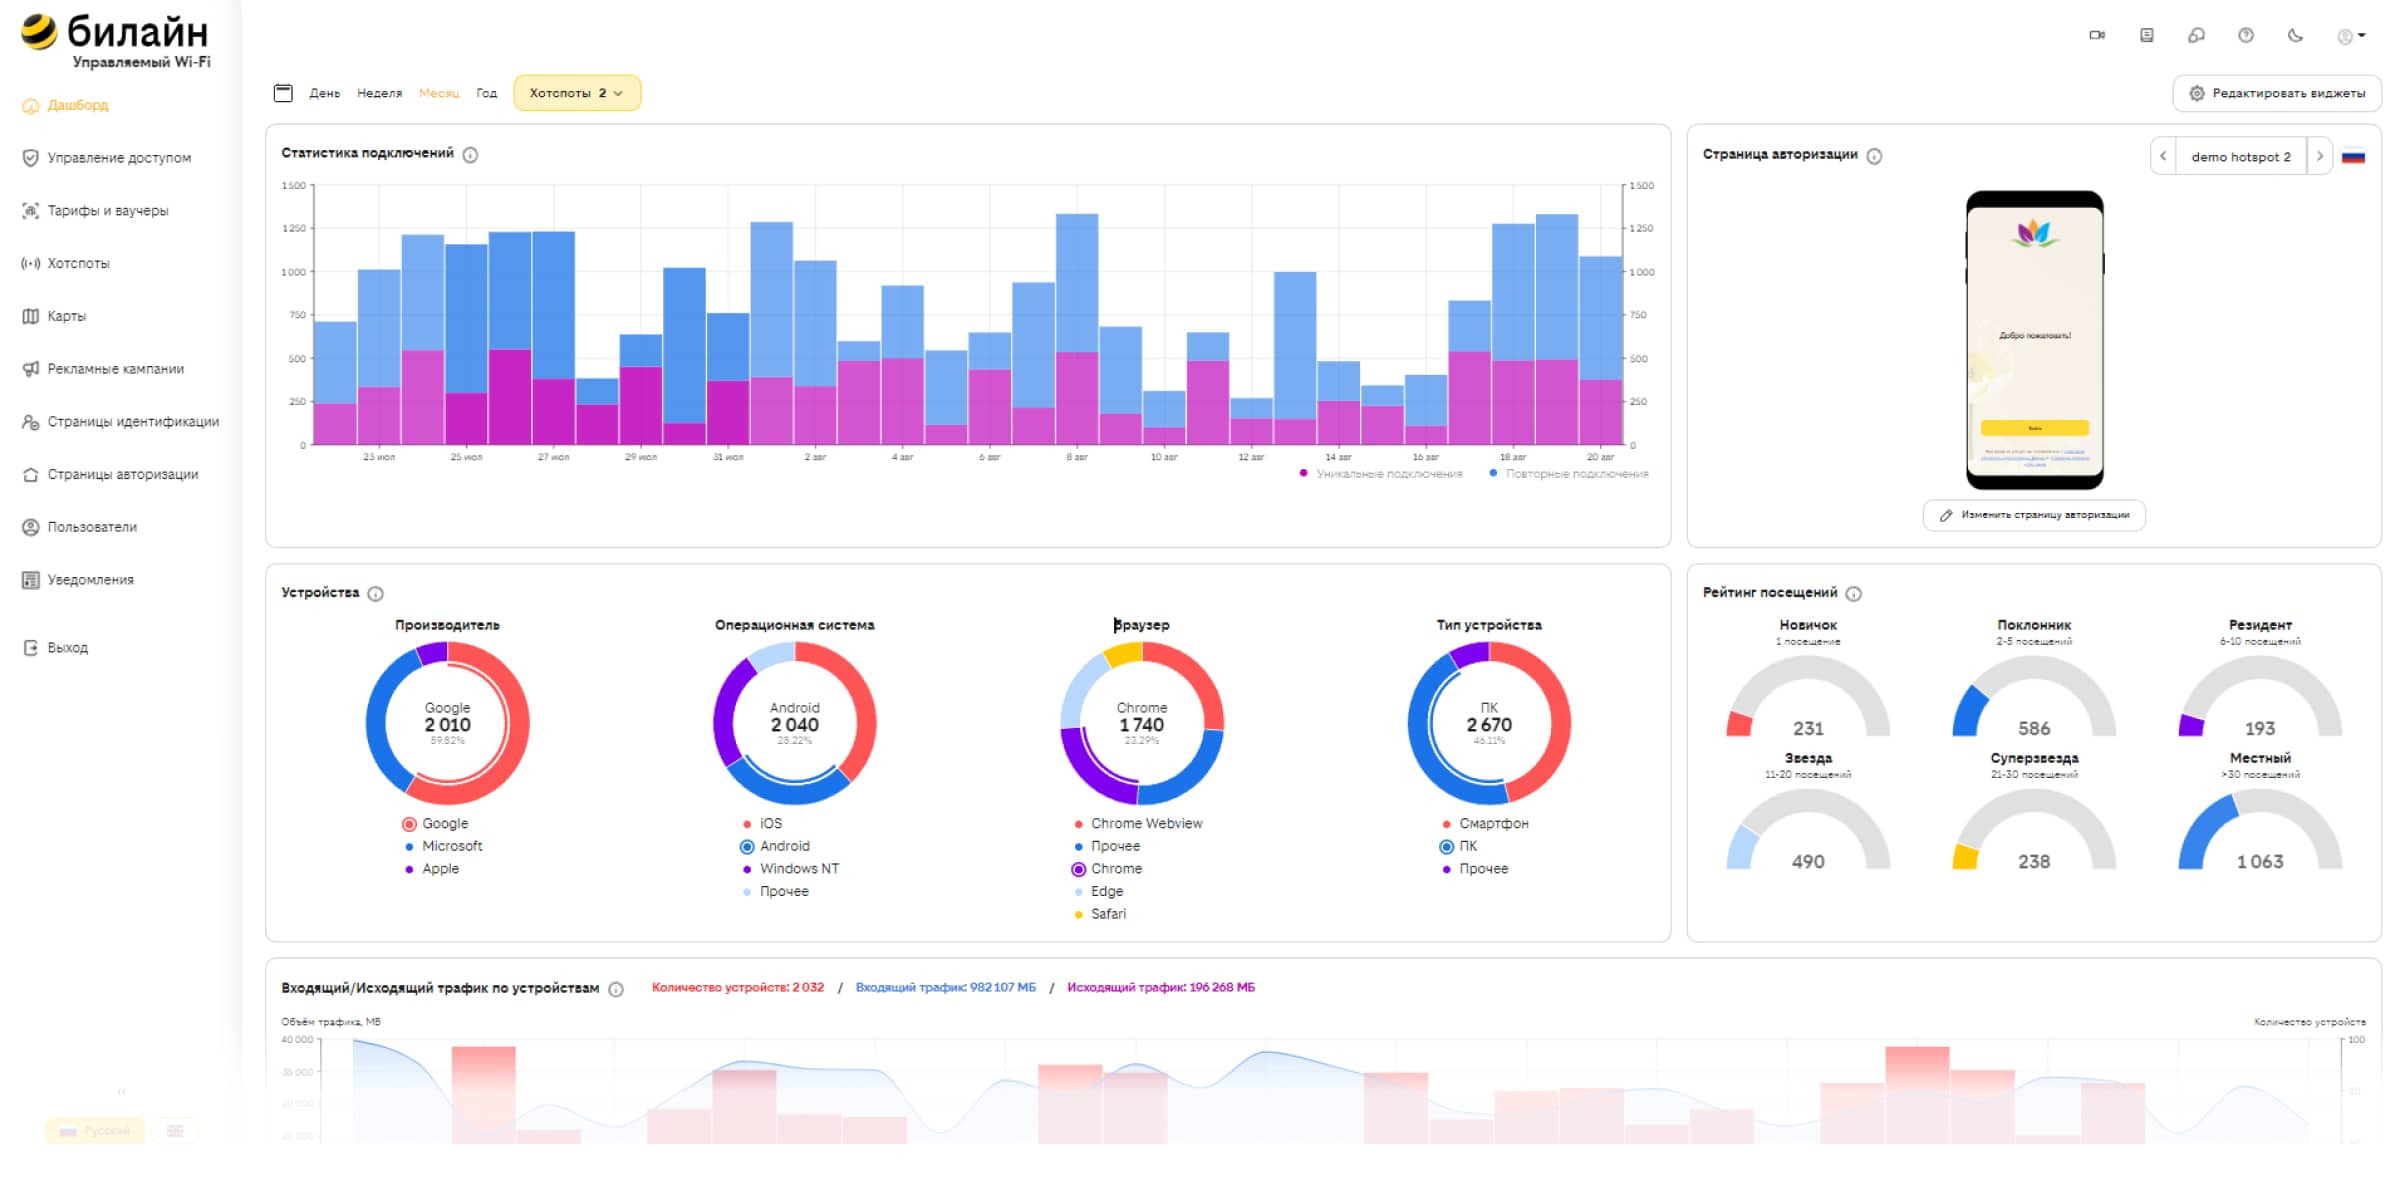Select ПК in device type legend

coord(1458,847)
